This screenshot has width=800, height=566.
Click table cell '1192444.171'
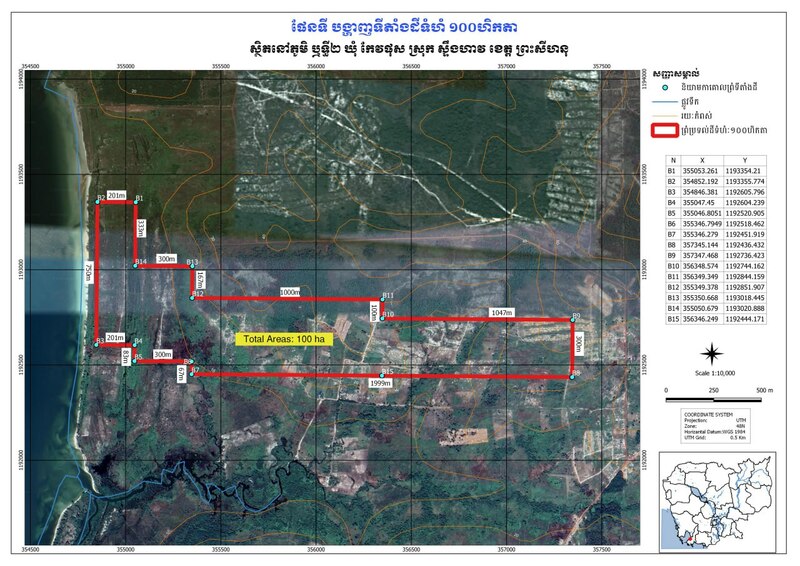[745, 319]
